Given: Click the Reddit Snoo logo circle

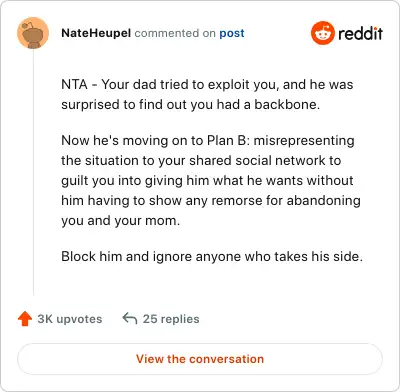Looking at the screenshot, I should (x=322, y=33).
